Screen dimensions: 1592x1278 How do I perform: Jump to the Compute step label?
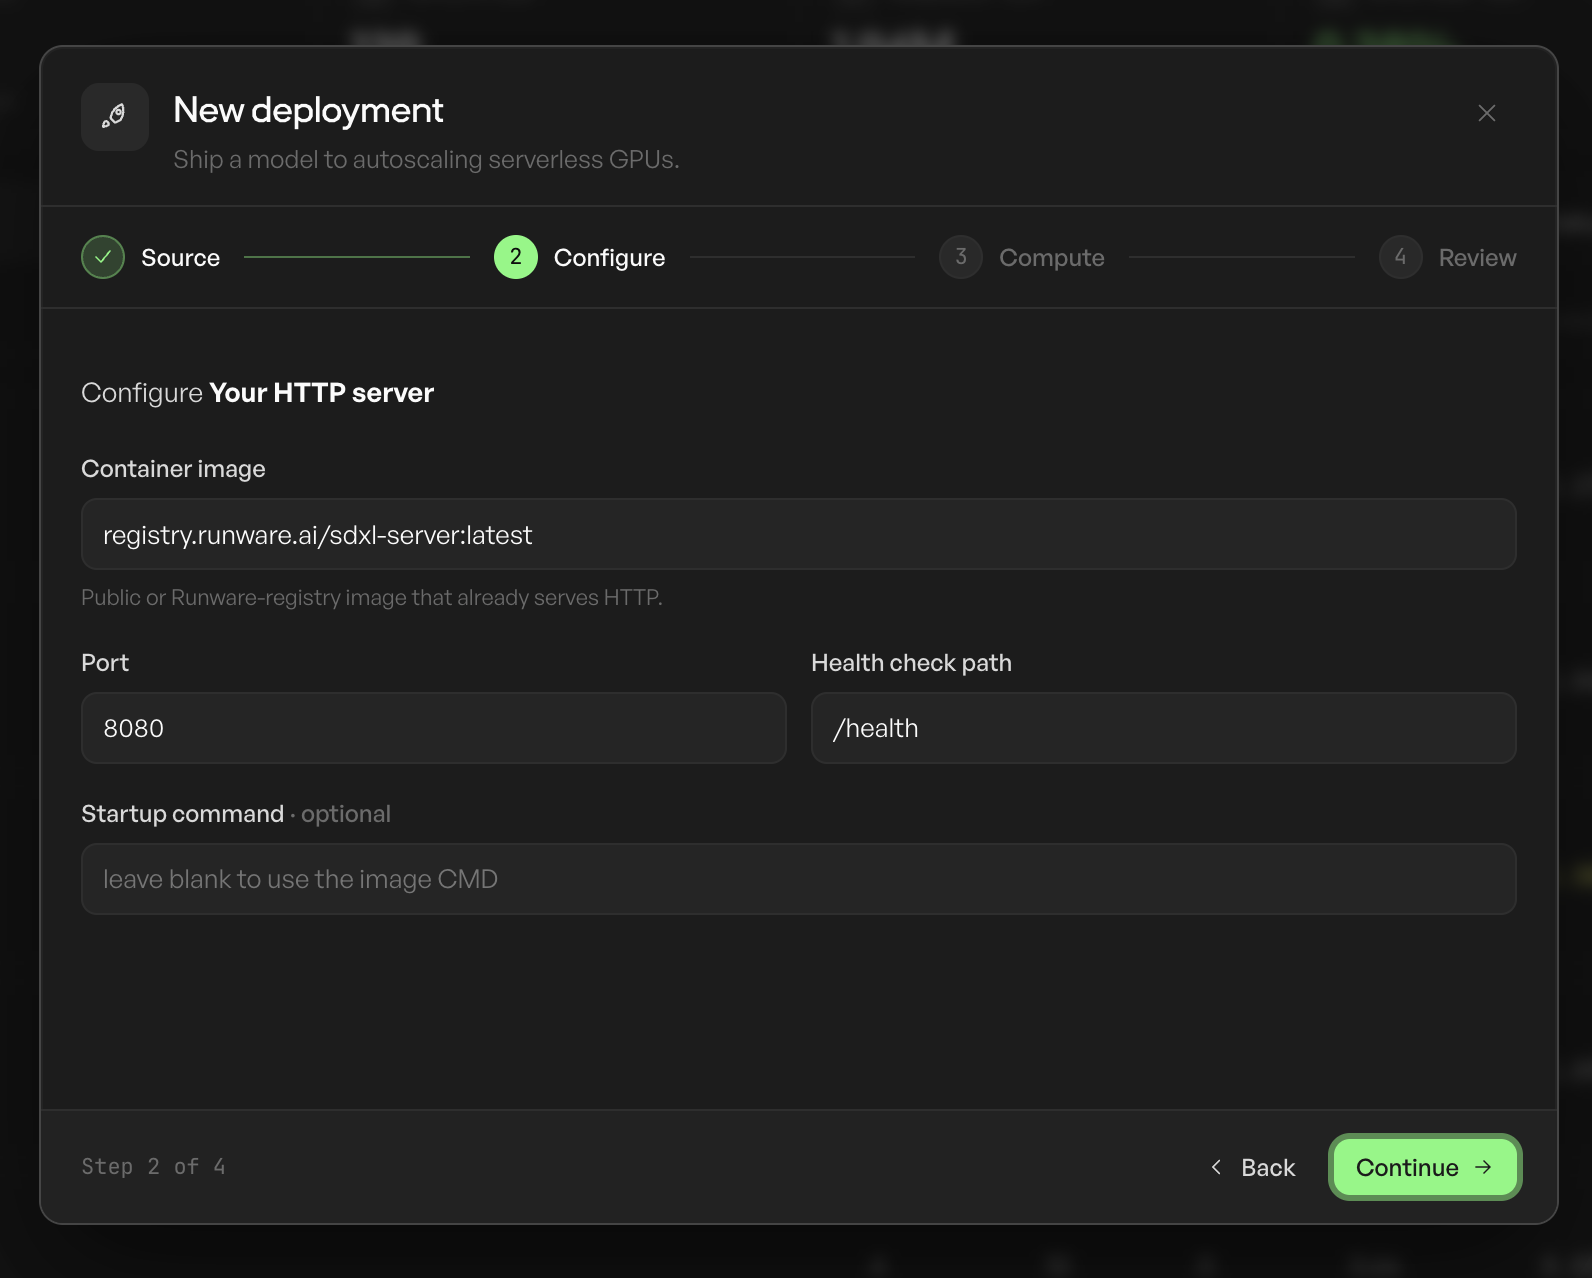point(1051,258)
